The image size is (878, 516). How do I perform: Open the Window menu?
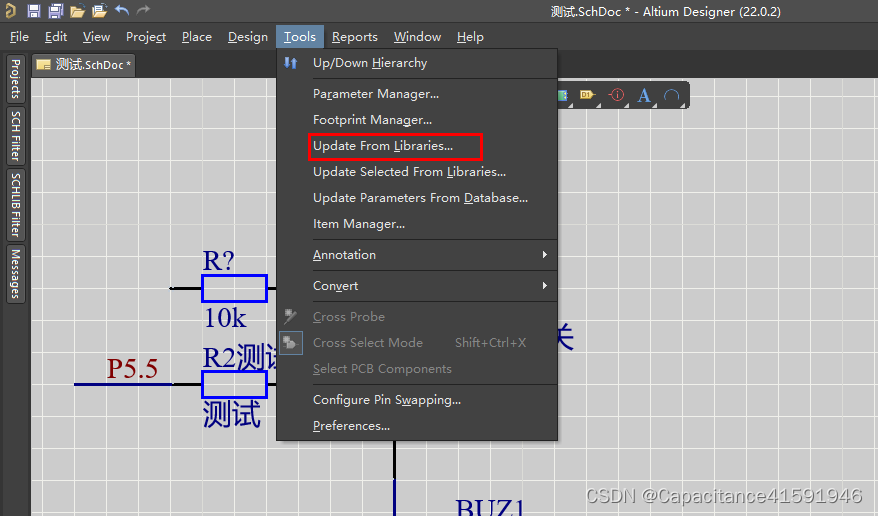click(417, 37)
